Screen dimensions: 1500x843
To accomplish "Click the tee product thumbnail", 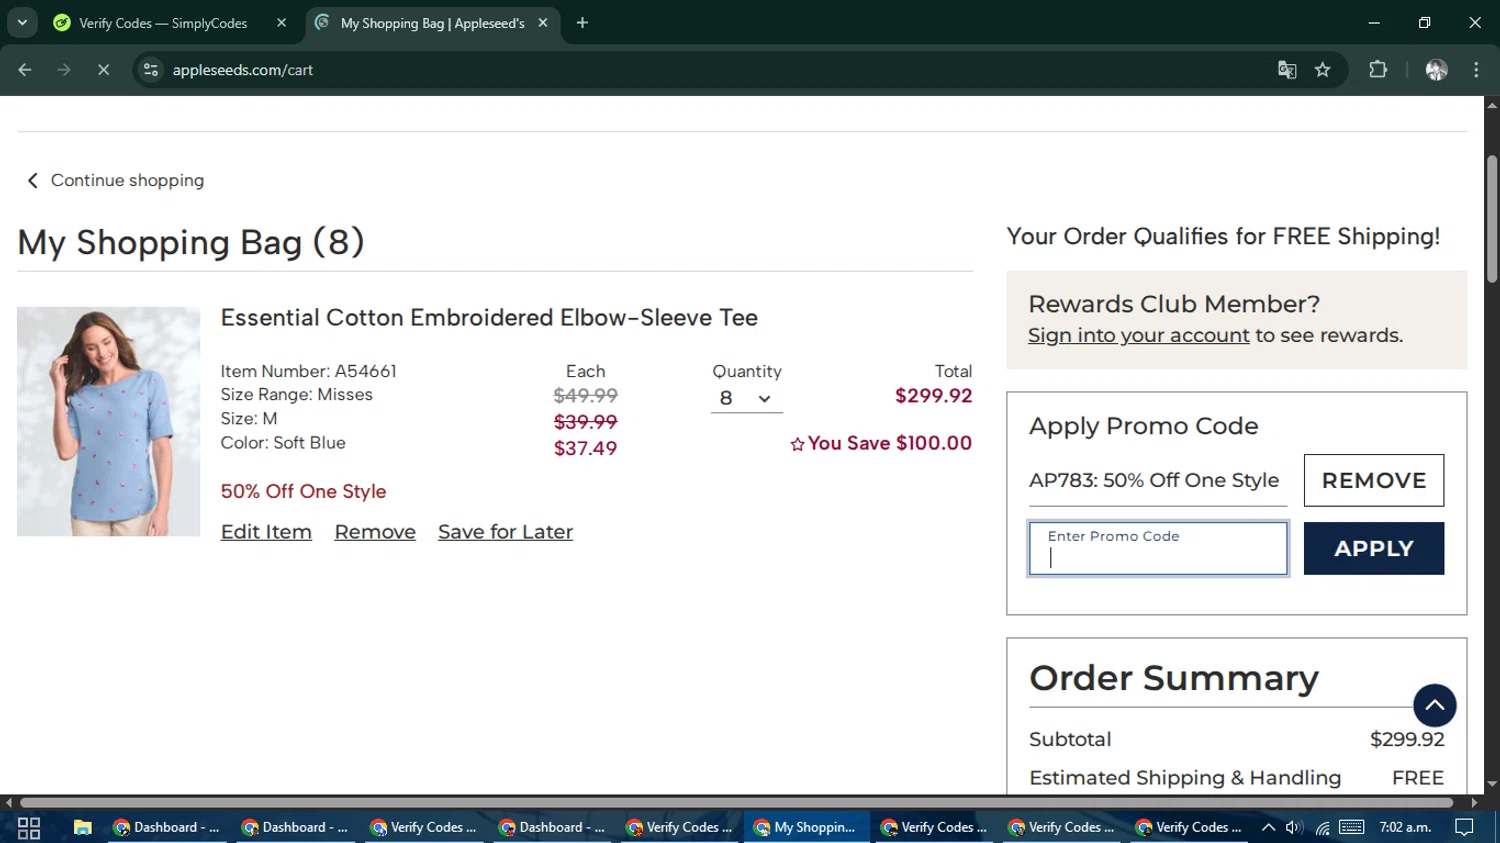I will point(108,421).
